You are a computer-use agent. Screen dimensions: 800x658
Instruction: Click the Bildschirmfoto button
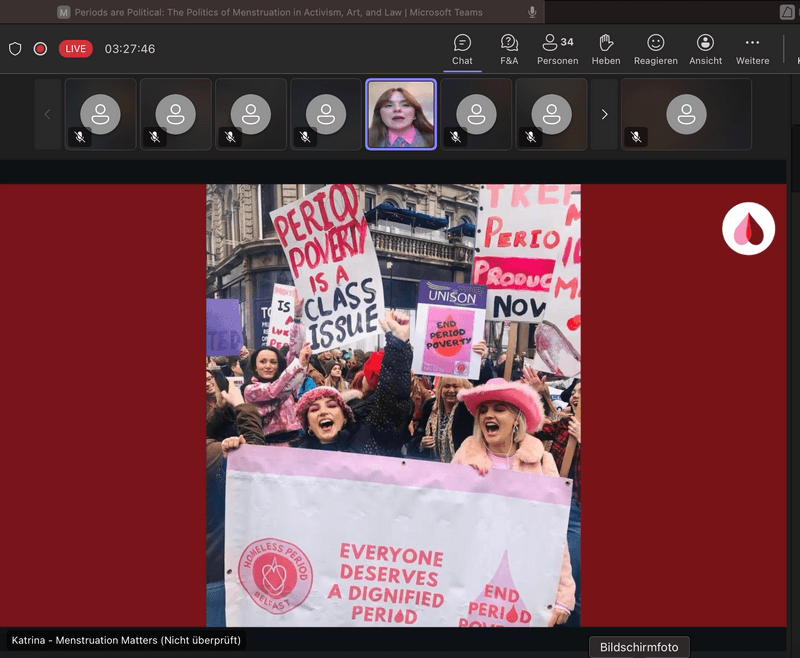point(639,647)
